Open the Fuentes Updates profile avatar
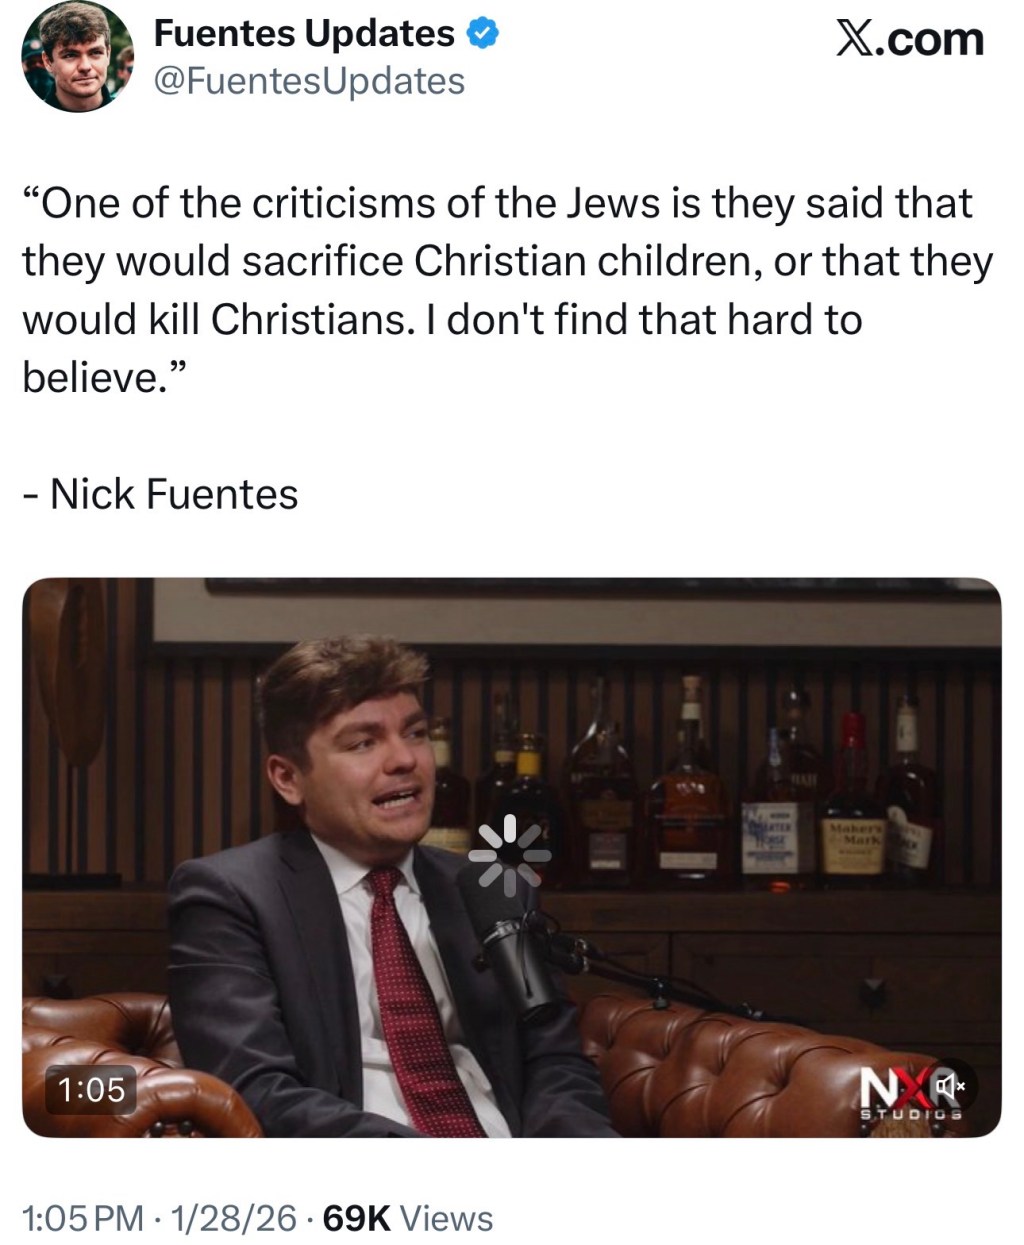1024x1245 pixels. (x=77, y=55)
